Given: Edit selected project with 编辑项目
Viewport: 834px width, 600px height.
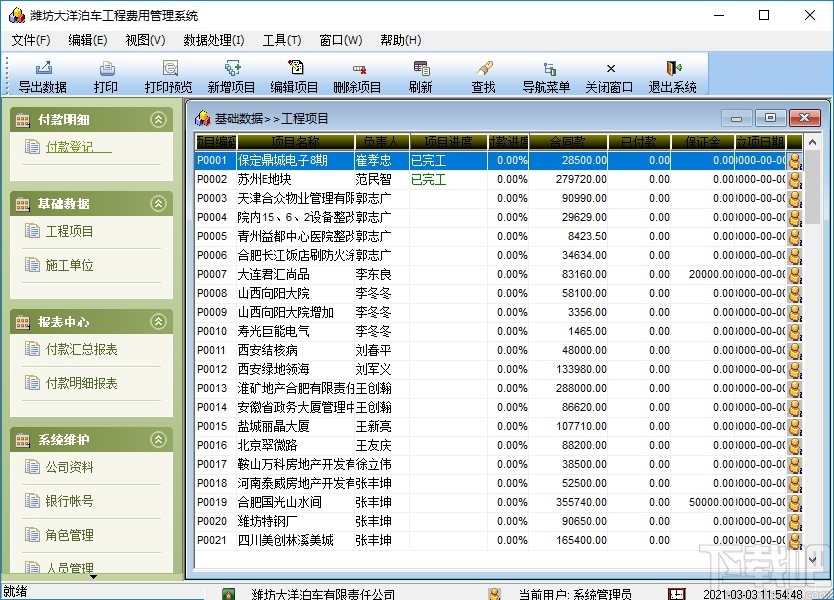Looking at the screenshot, I should coord(295,75).
